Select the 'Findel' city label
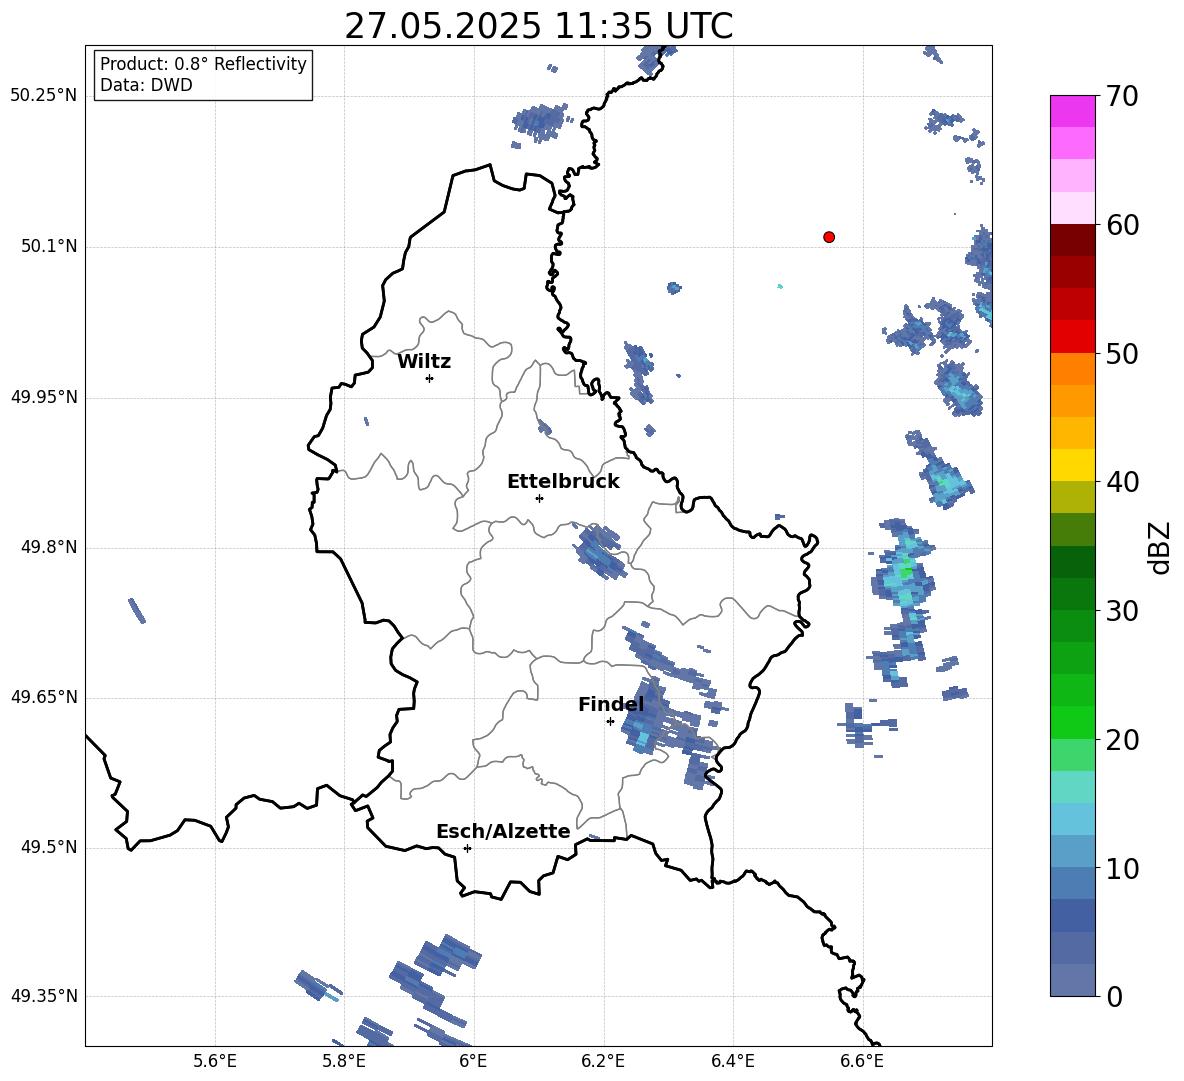The image size is (1184, 1081). coord(611,704)
